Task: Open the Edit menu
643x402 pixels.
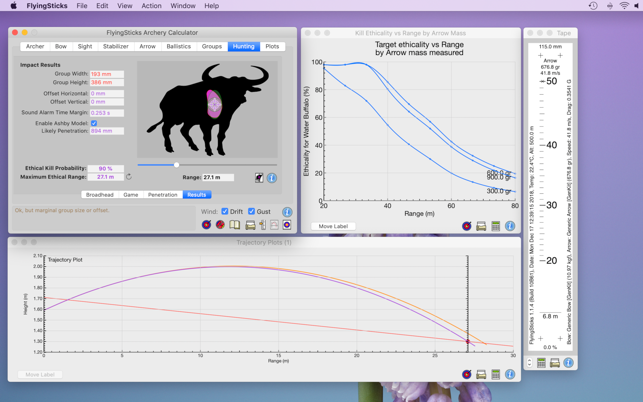Action: pos(102,6)
